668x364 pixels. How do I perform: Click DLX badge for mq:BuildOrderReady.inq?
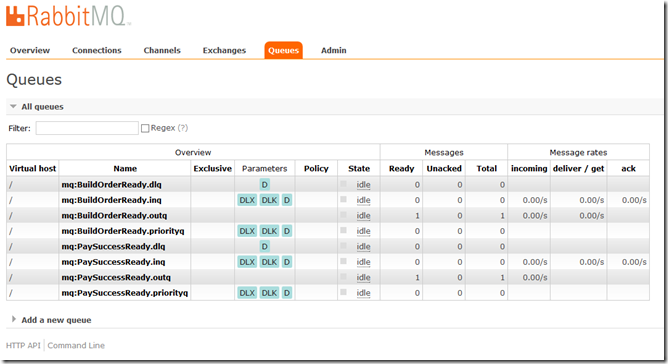coord(247,200)
